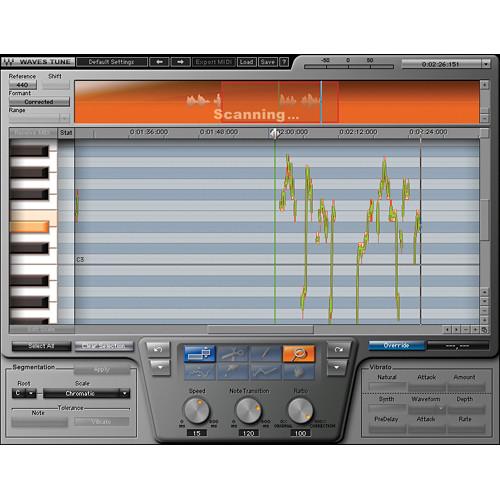The height and width of the screenshot is (500, 500).
Task: Toggle the Synth vibrato button
Action: pyautogui.click(x=387, y=408)
